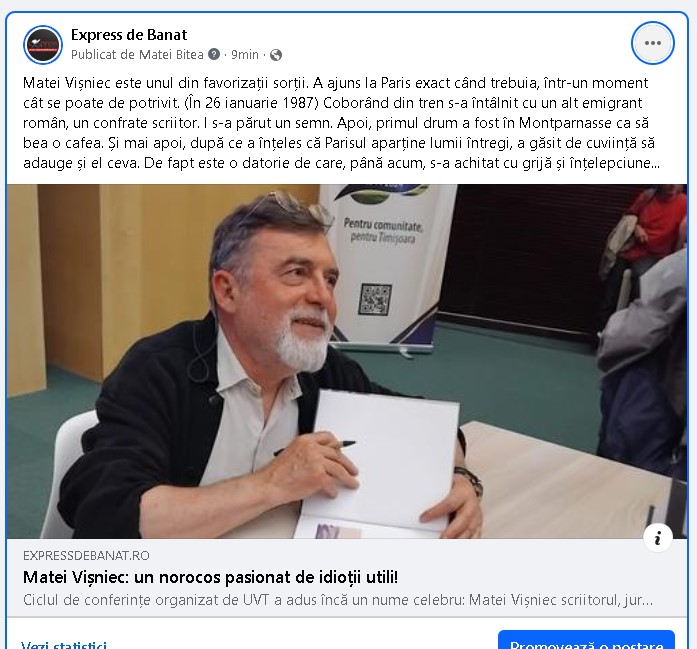This screenshot has width=697, height=649.
Task: Click the question mark icon beside Matei Bitea
Action: click(x=214, y=54)
